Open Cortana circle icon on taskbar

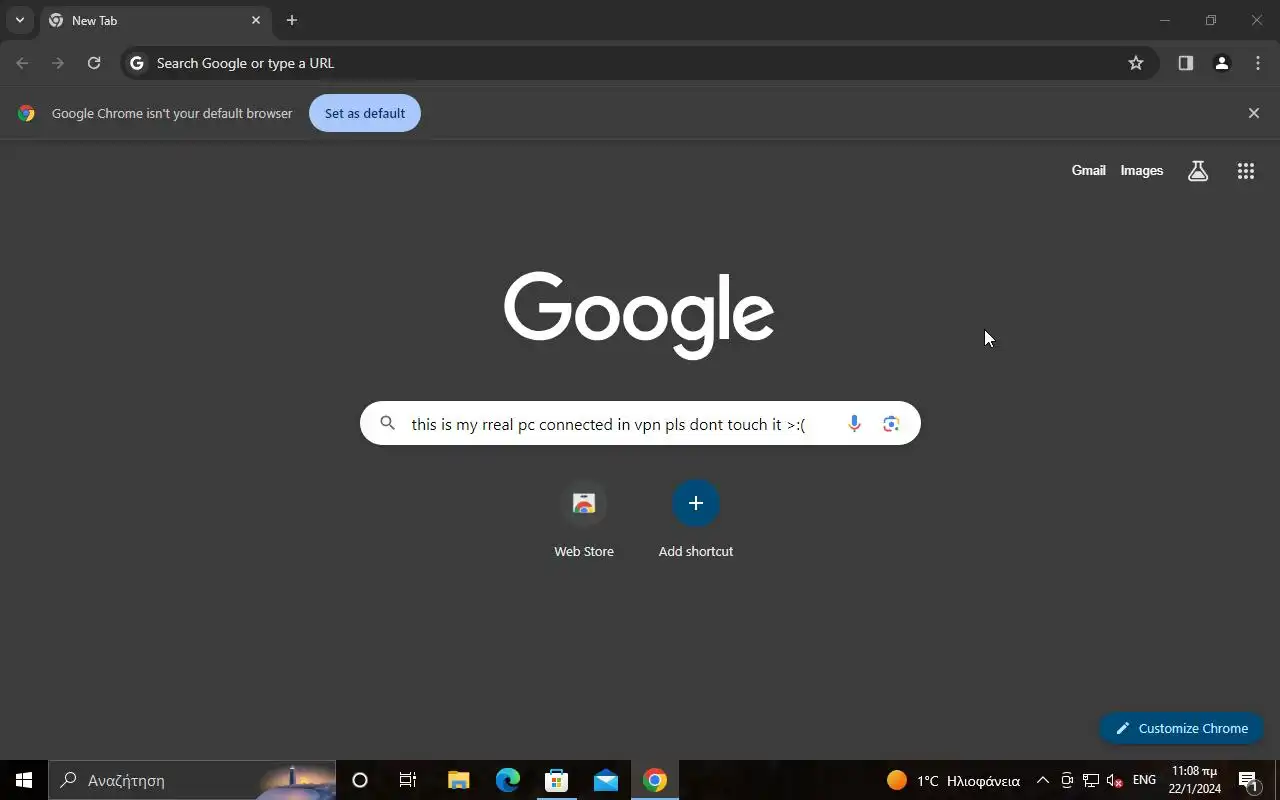[360, 780]
